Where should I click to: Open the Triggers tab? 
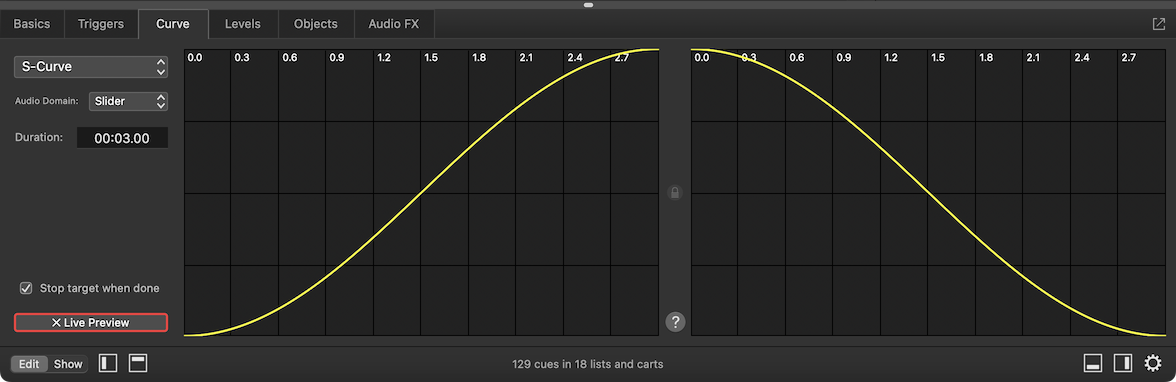(100, 24)
